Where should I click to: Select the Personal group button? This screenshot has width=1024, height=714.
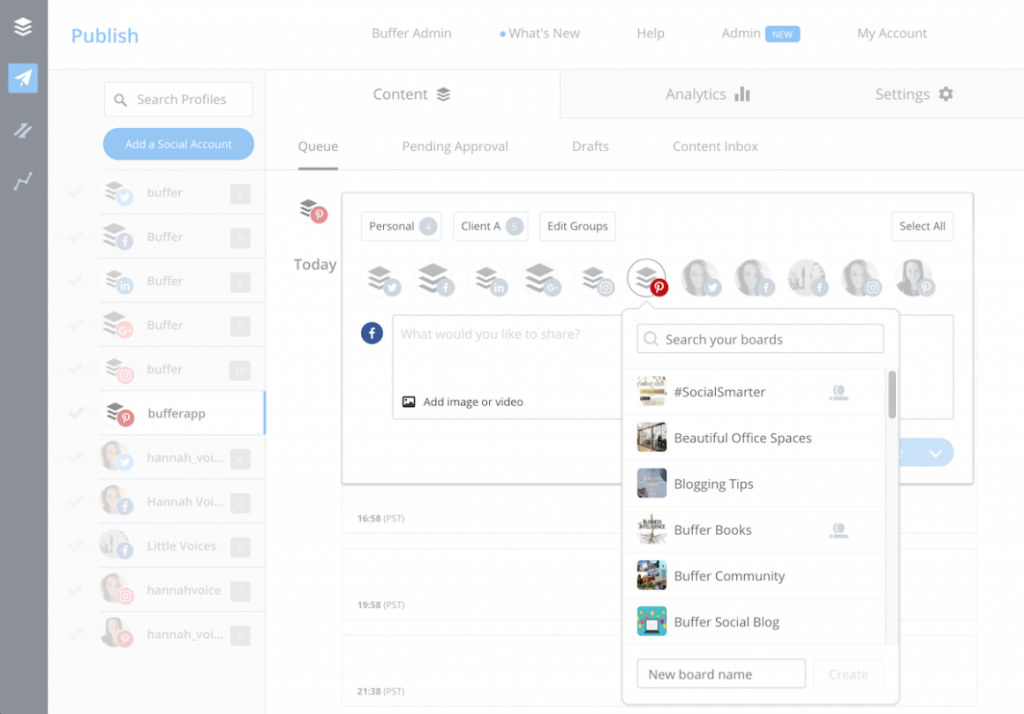point(402,226)
